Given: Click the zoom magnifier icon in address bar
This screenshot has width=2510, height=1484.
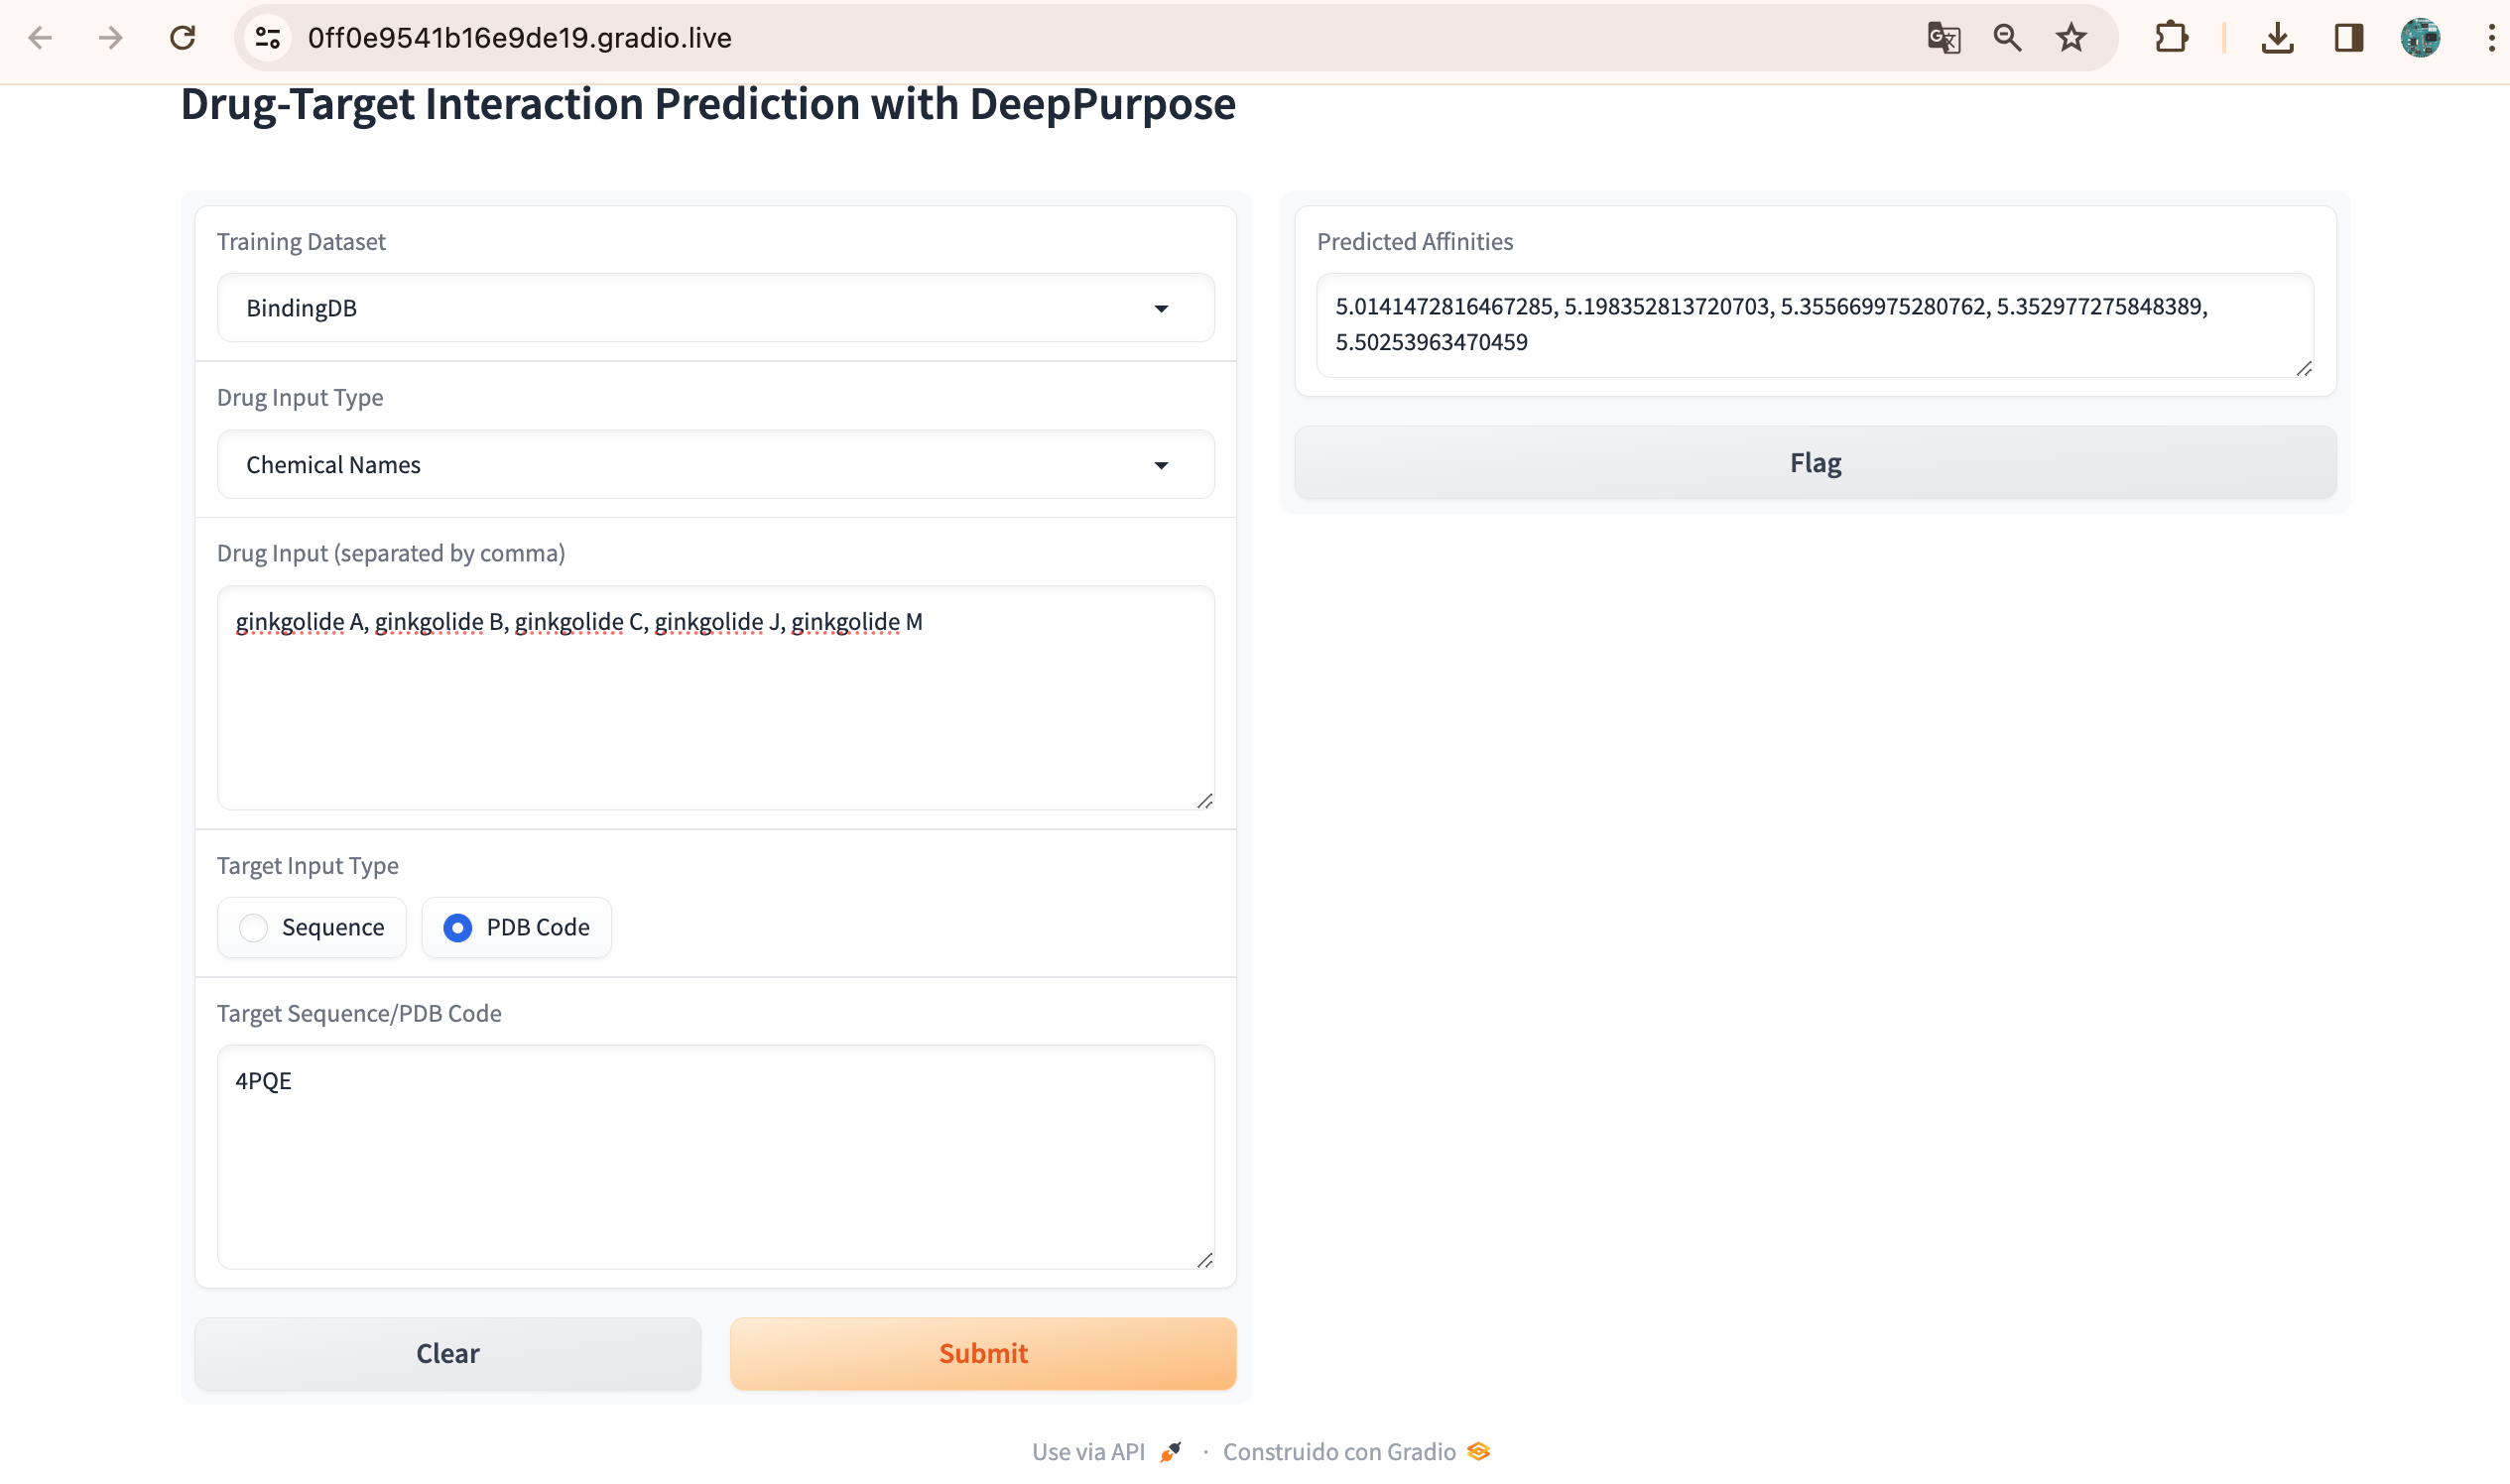Looking at the screenshot, I should coord(2007,38).
